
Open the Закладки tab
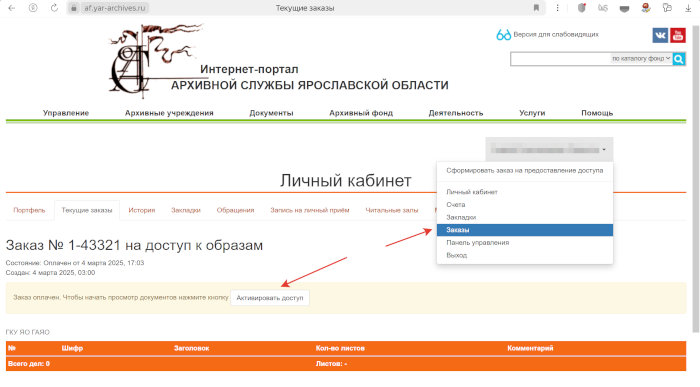pos(186,210)
